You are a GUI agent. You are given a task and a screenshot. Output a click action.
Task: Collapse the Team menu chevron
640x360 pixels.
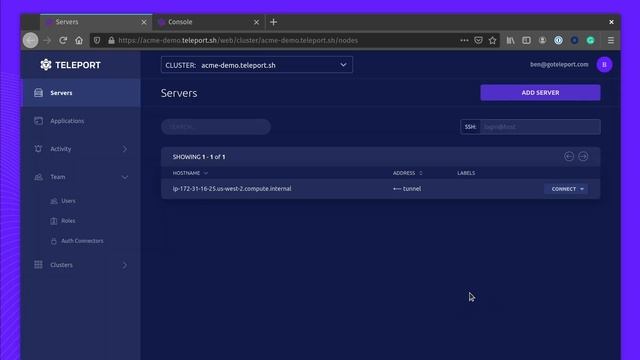125,177
